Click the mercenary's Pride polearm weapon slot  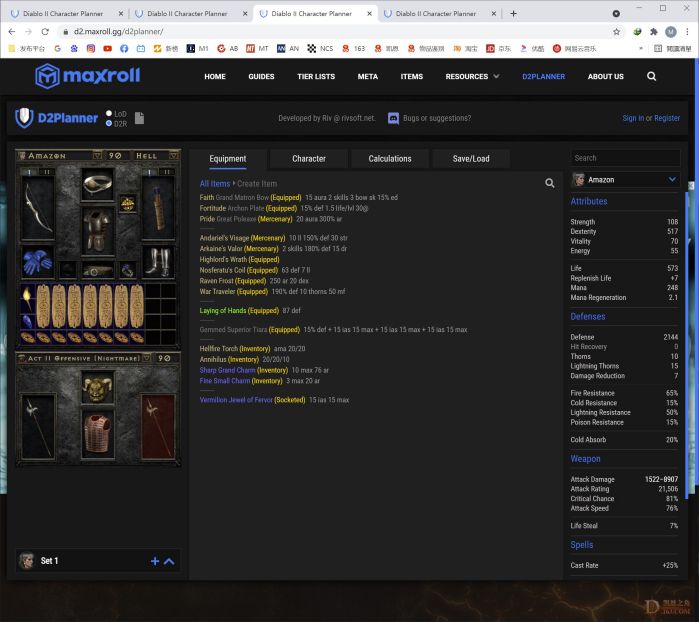[38, 426]
